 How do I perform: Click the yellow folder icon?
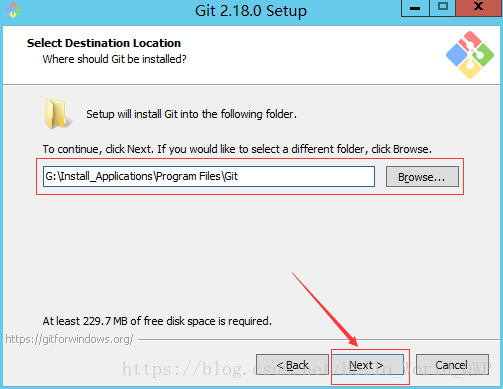coord(57,114)
